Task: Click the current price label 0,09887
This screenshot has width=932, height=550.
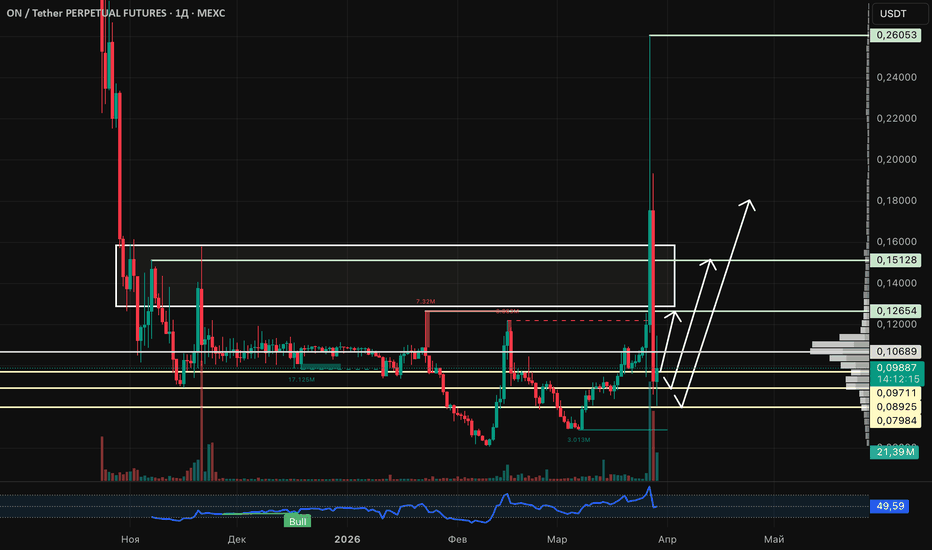Action: (x=896, y=367)
